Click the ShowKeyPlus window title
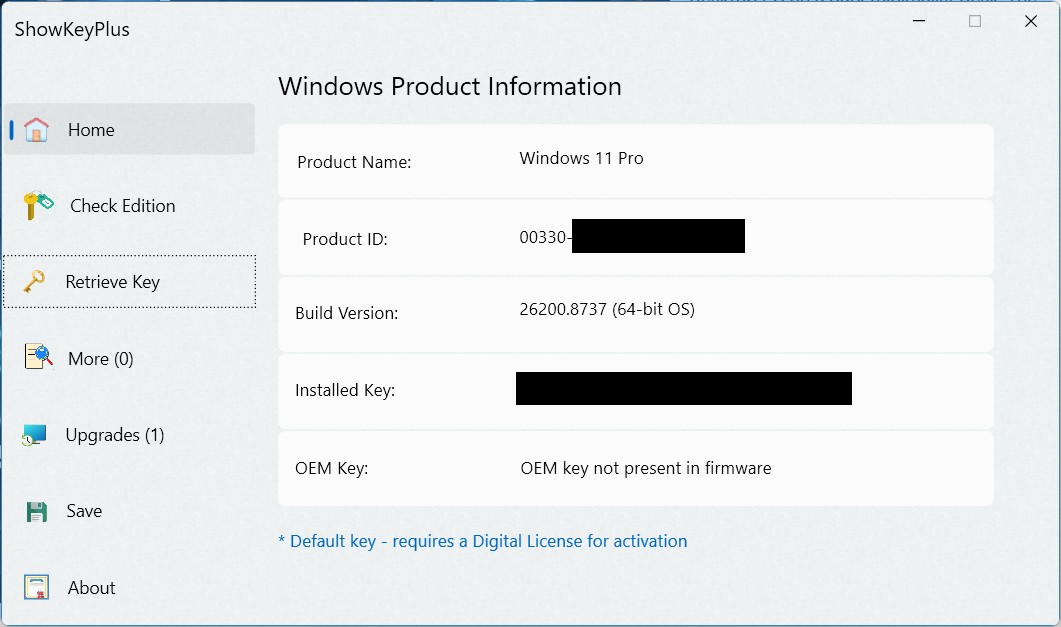Screen dimensions: 1061x627 [72, 30]
